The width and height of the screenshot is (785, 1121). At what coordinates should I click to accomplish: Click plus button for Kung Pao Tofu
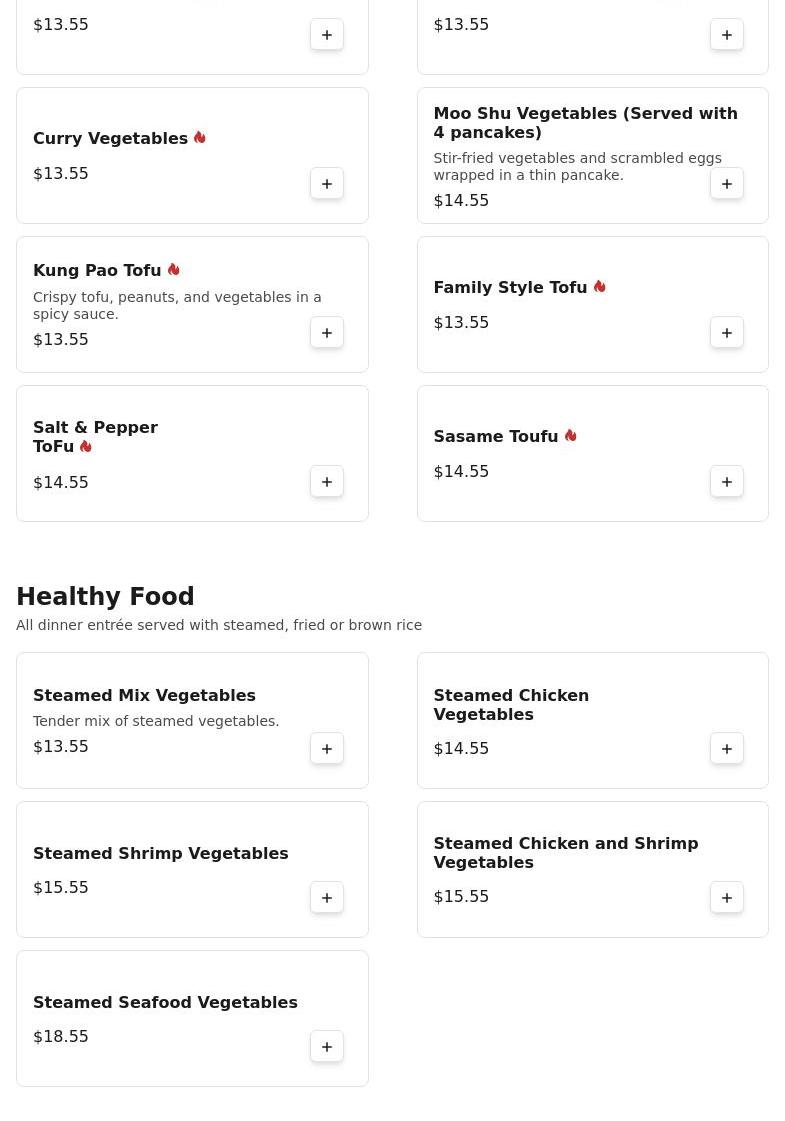click(327, 333)
